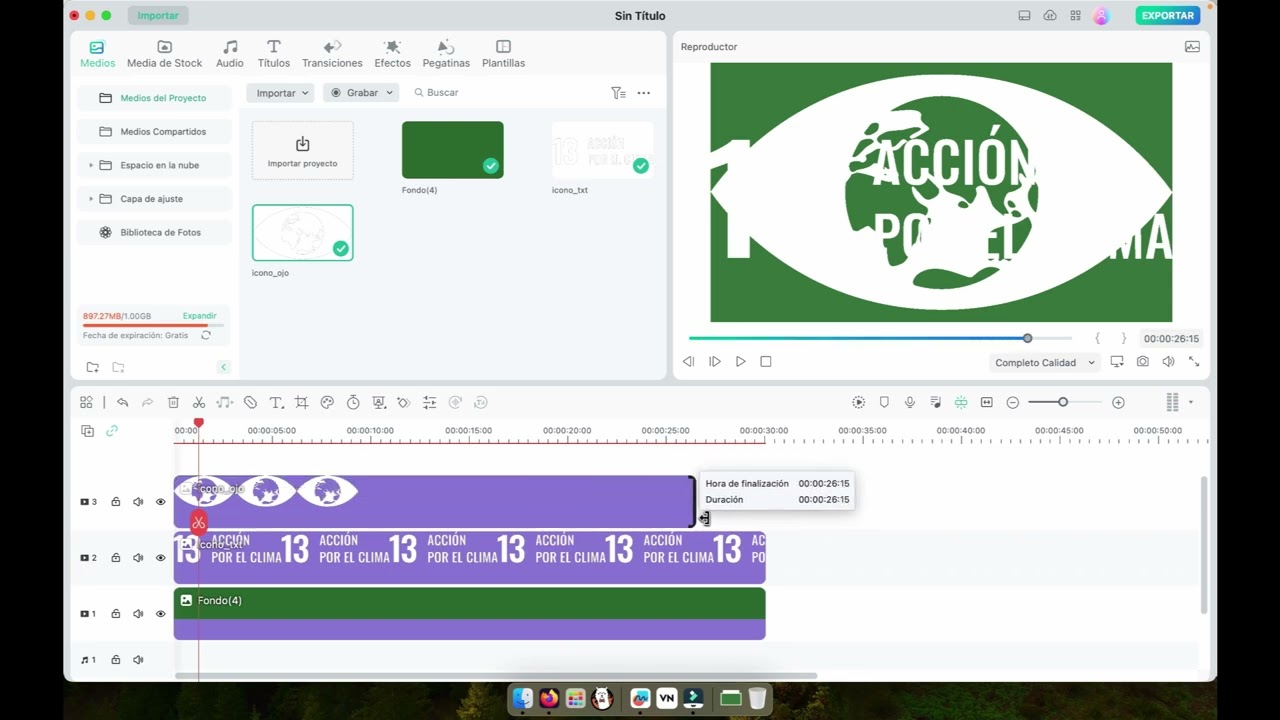This screenshot has height=720, width=1280.
Task: Undo the last action
Action: 122,402
